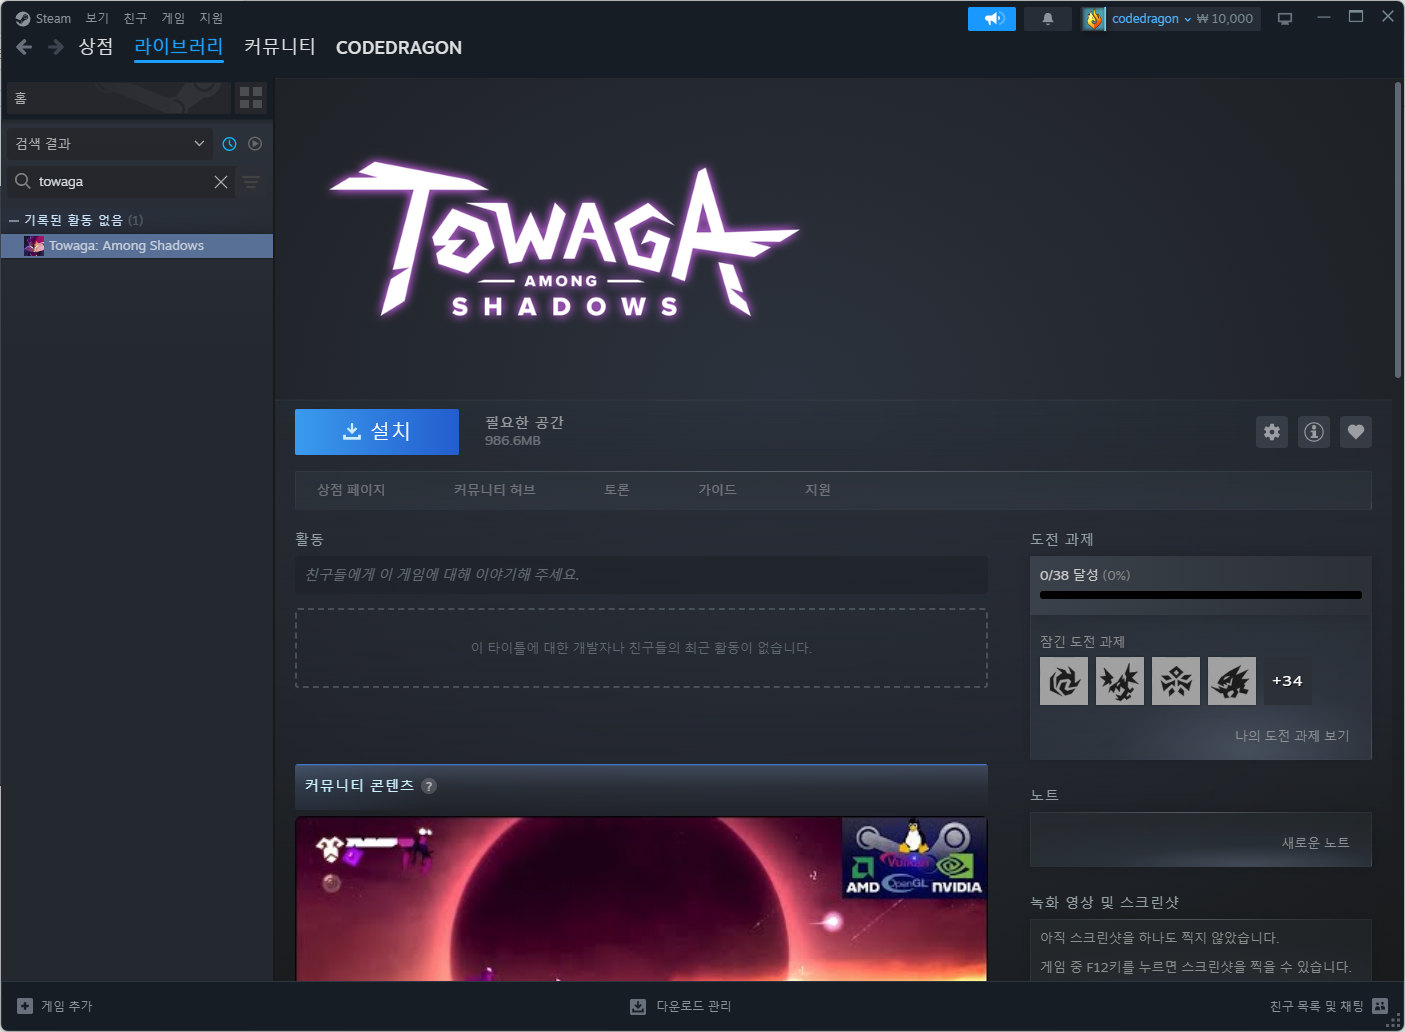The width and height of the screenshot is (1405, 1032).
Task: Select Towaga: Among Shadows in list
Action: pyautogui.click(x=137, y=246)
